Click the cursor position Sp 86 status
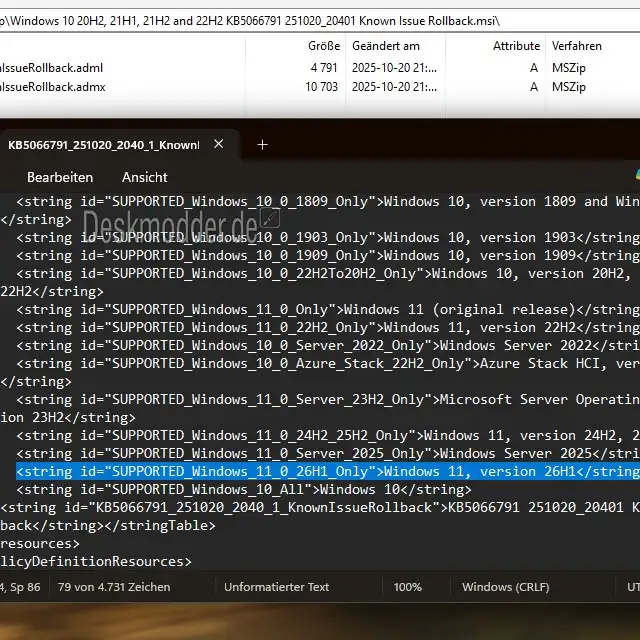 point(20,587)
